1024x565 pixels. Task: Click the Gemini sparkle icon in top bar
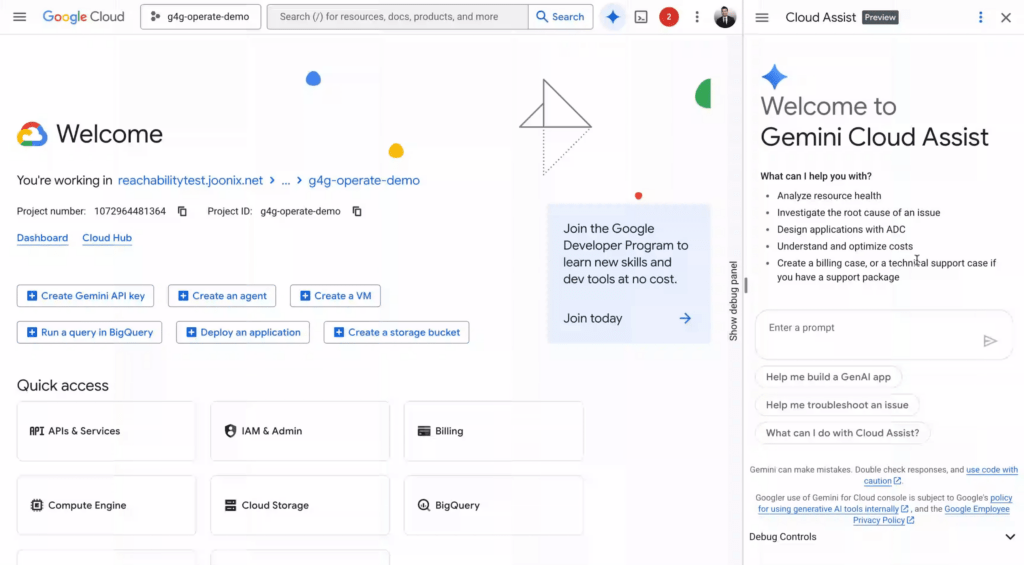pos(613,17)
